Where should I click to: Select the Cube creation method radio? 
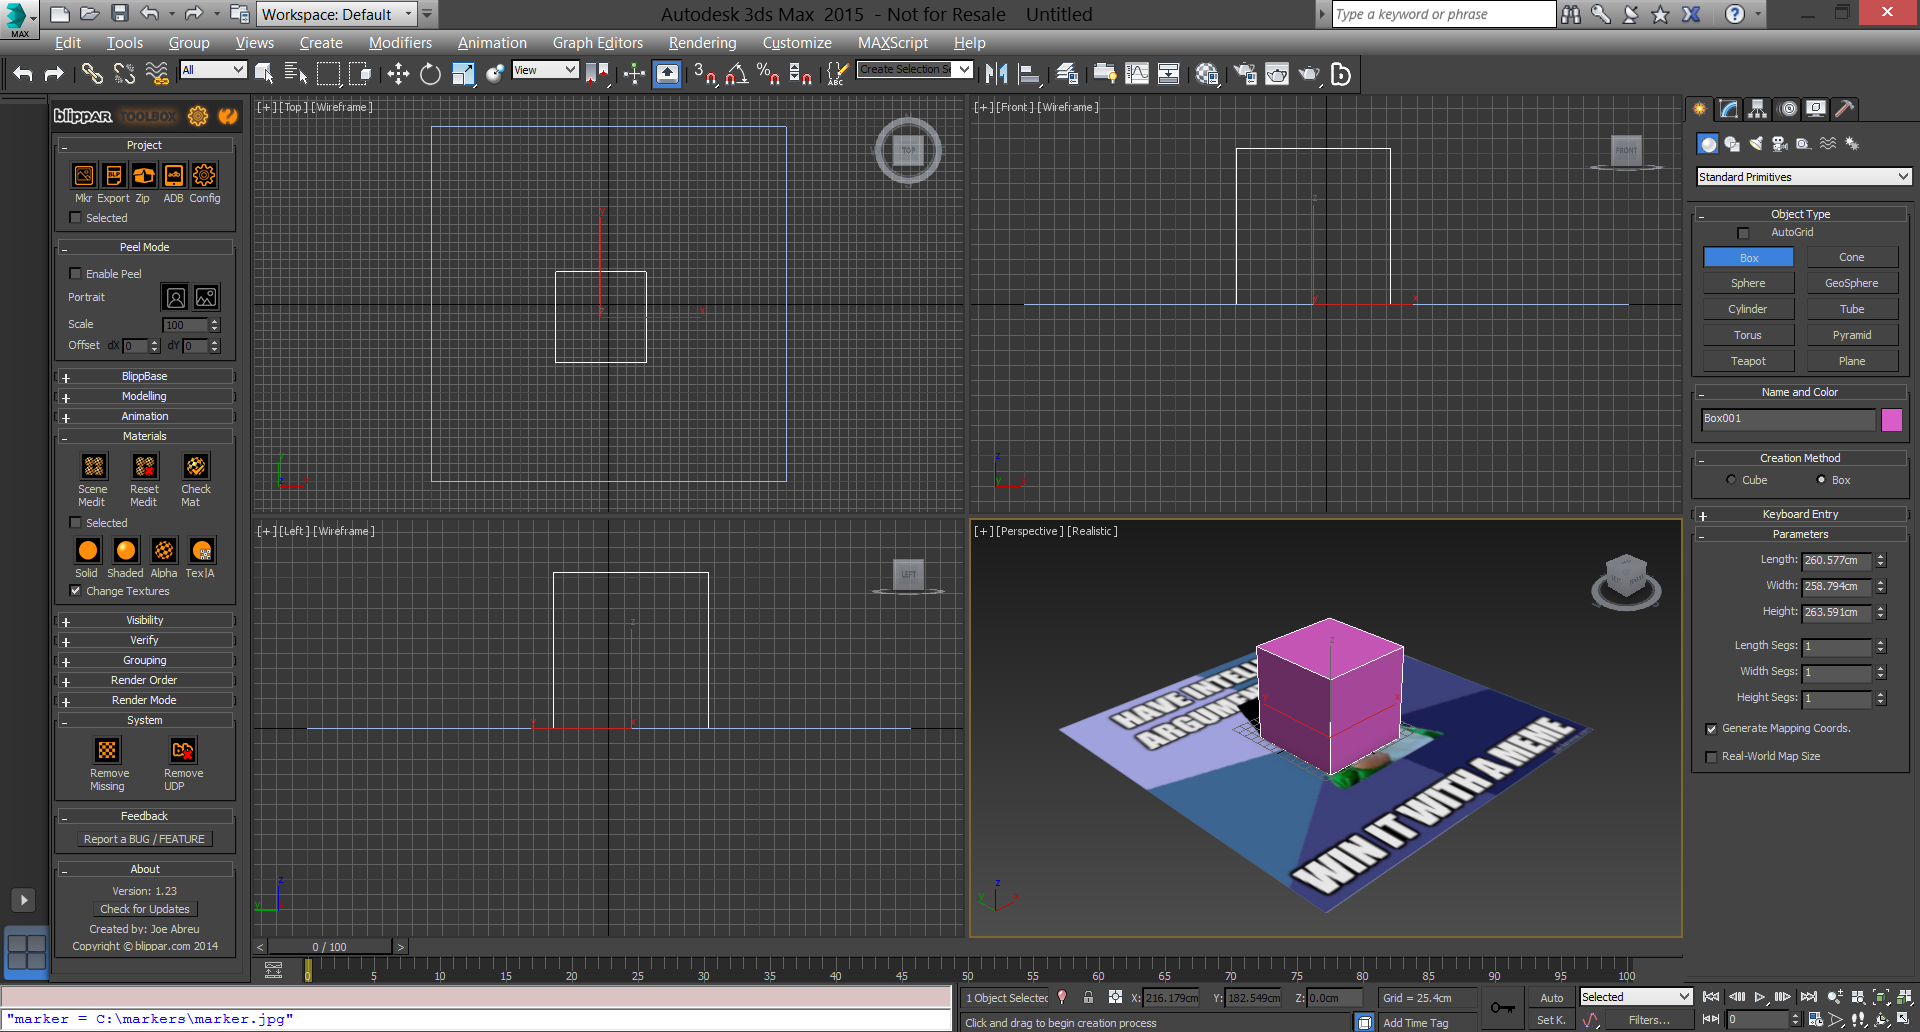point(1731,480)
